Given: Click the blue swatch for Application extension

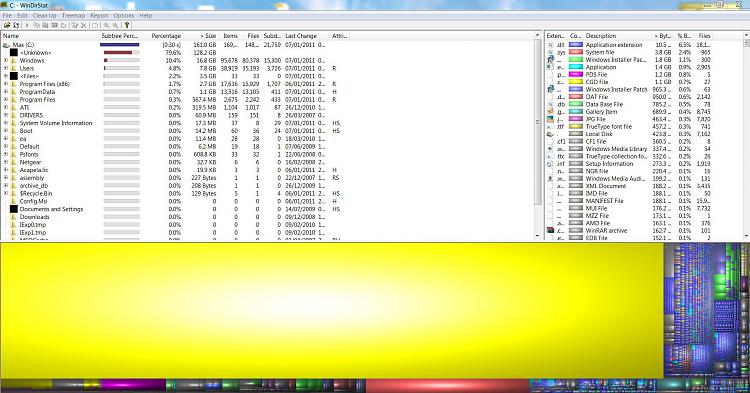Looking at the screenshot, I should (x=575, y=45).
